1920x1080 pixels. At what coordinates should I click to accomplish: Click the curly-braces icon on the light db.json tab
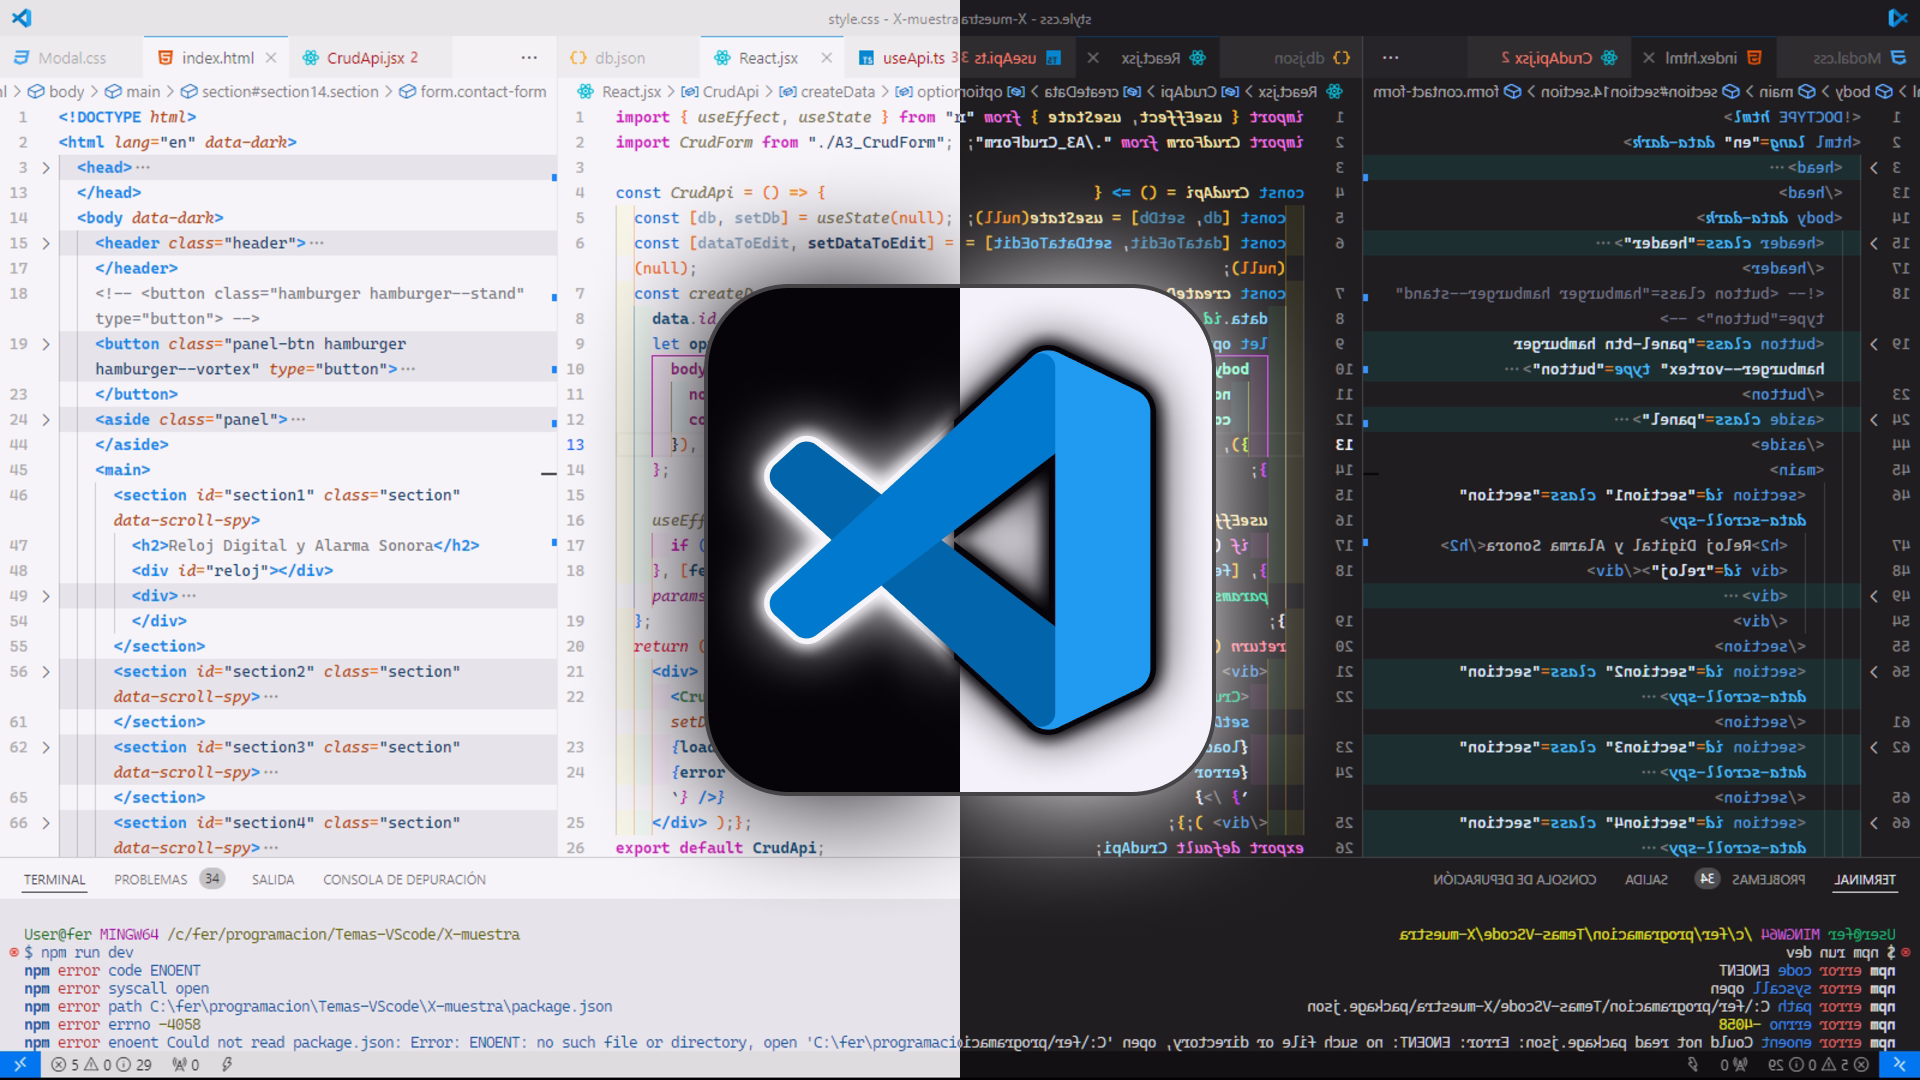578,58
